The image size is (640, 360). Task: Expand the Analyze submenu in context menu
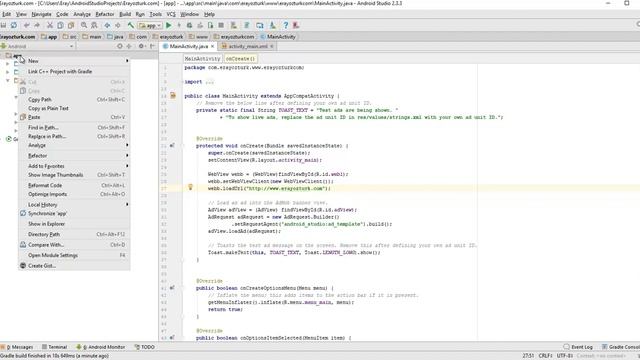74,145
